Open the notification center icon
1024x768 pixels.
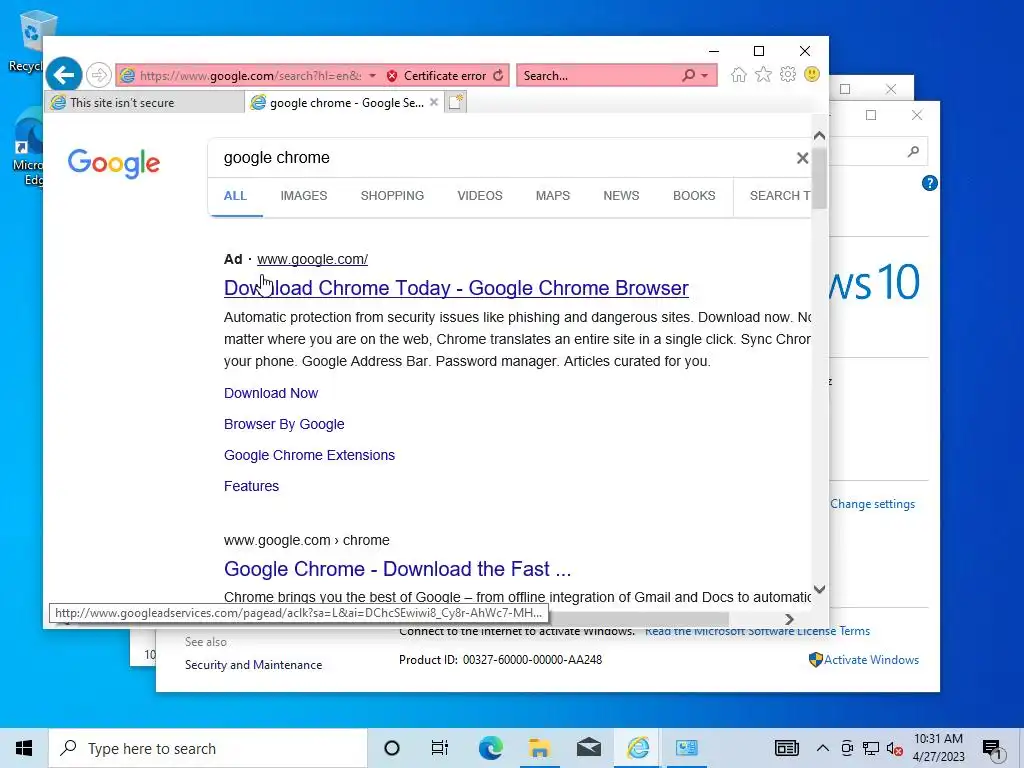pos(992,749)
